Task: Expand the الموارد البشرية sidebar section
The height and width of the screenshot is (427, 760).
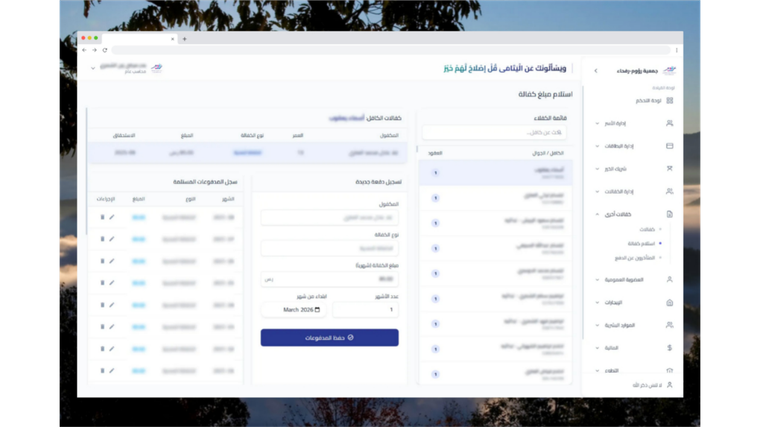Action: pos(597,325)
